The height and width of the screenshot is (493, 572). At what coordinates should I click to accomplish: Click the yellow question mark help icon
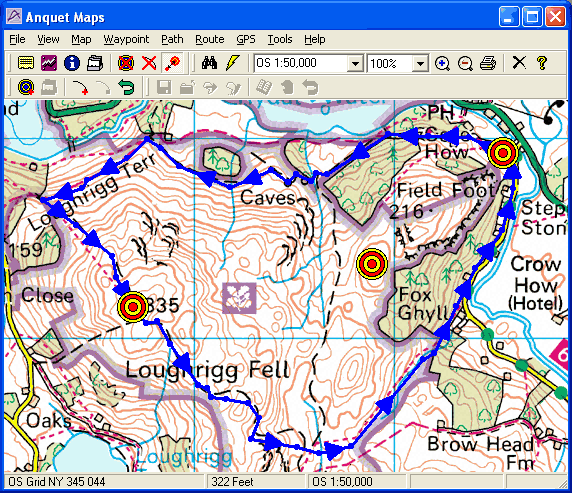click(x=542, y=63)
